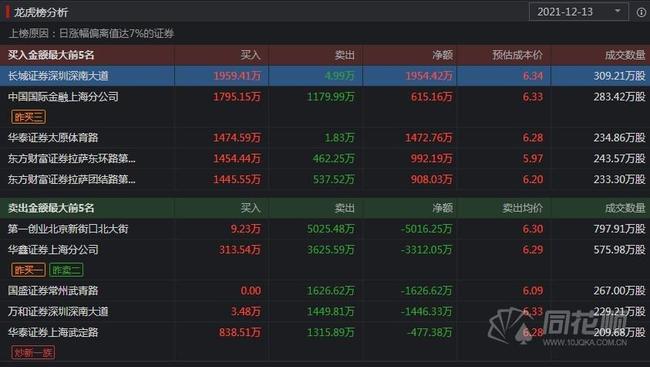
Task: Click sell value 4.99万
Action: coord(340,76)
